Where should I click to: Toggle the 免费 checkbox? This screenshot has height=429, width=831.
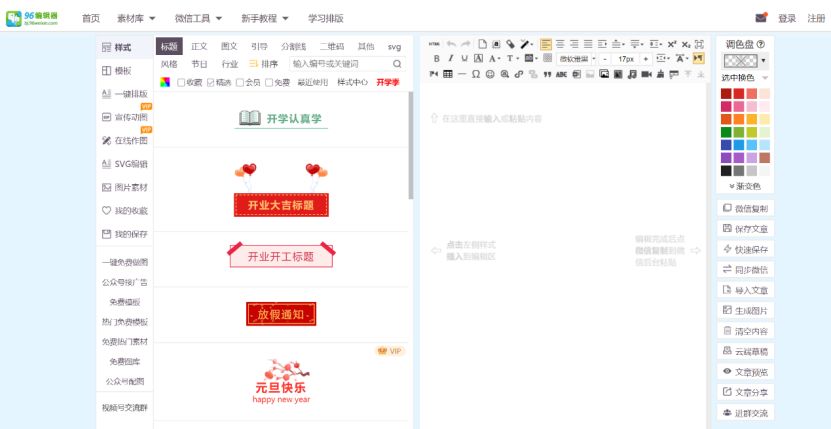click(x=269, y=83)
